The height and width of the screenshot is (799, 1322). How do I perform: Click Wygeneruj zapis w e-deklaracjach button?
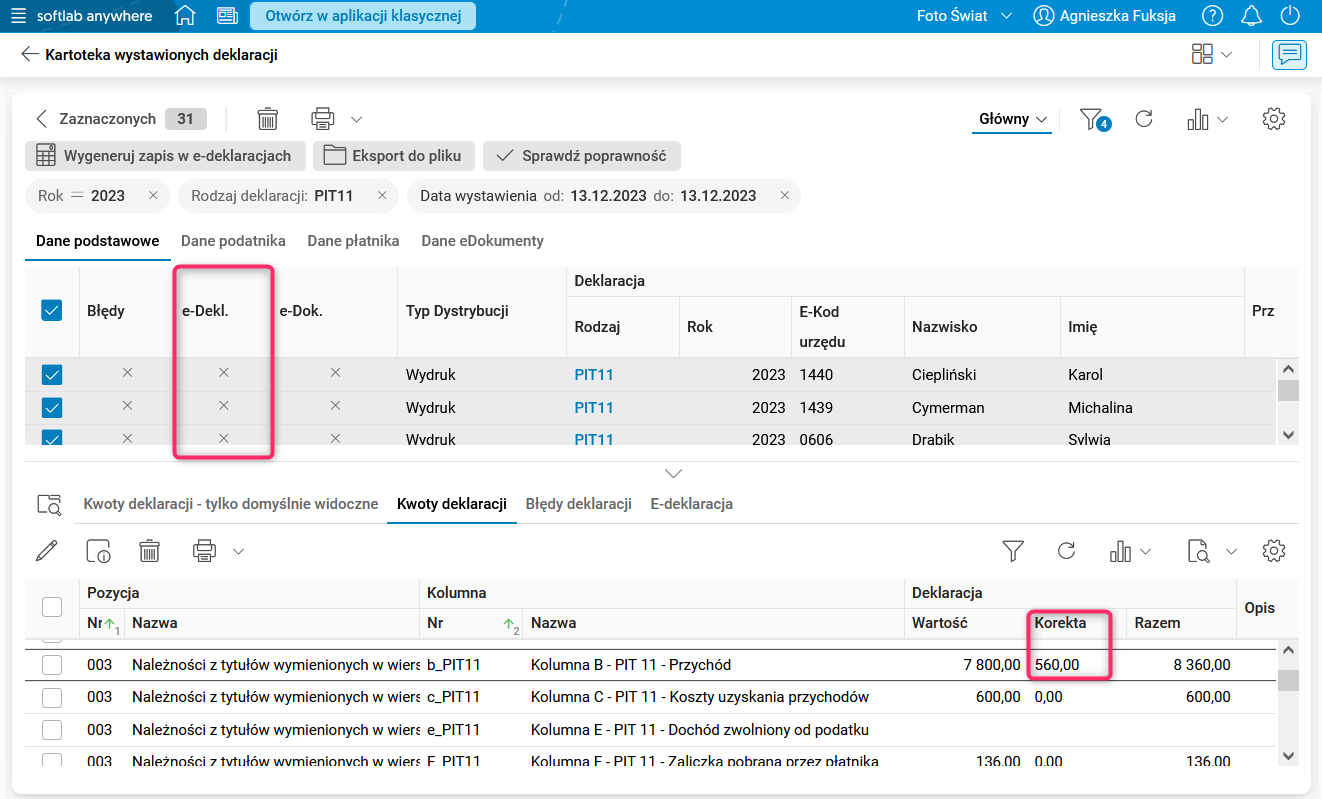pyautogui.click(x=164, y=156)
